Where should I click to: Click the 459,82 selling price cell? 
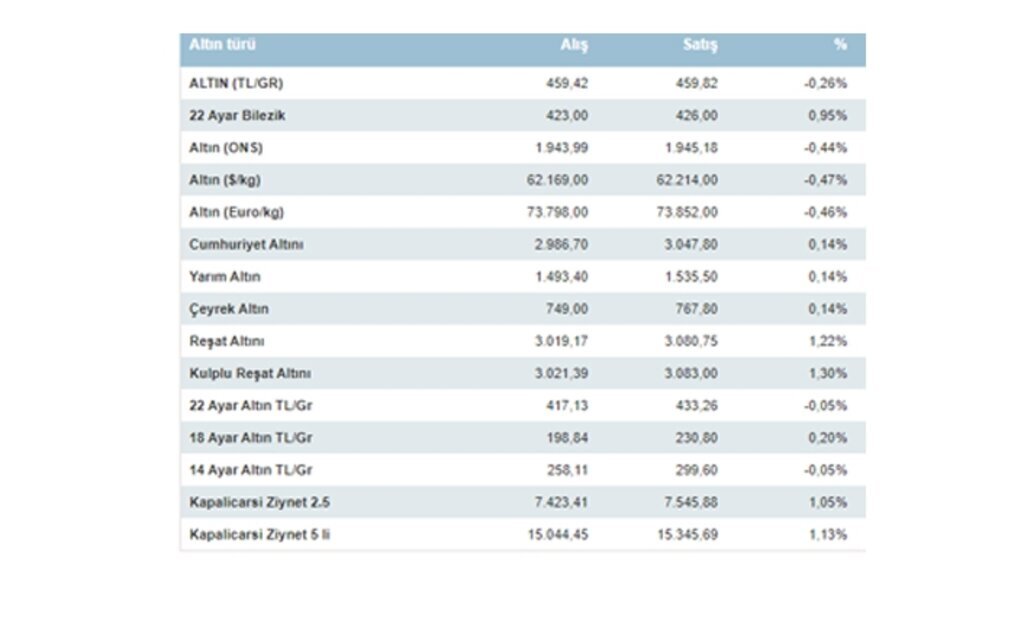pos(697,83)
